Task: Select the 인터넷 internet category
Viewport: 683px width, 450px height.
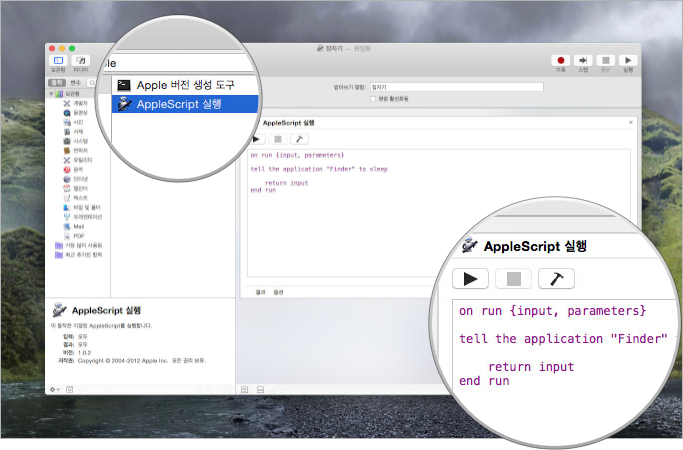Action: pos(75,179)
